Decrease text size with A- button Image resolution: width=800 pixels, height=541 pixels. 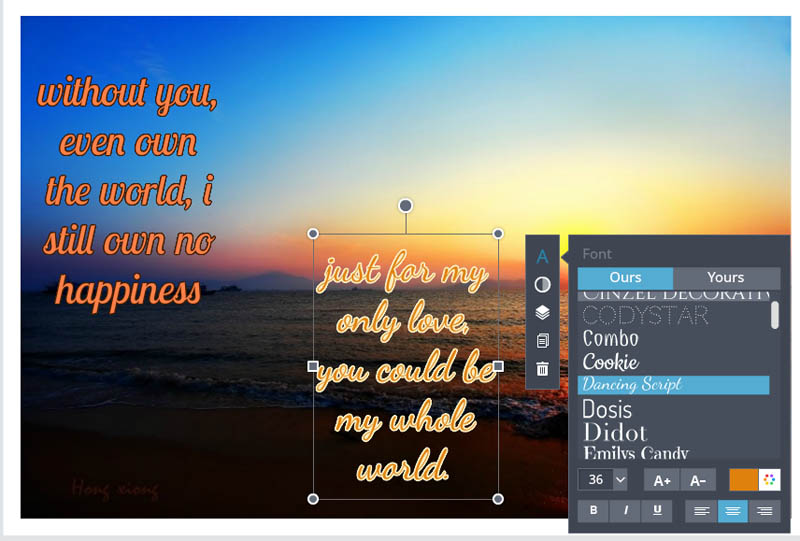click(x=698, y=480)
